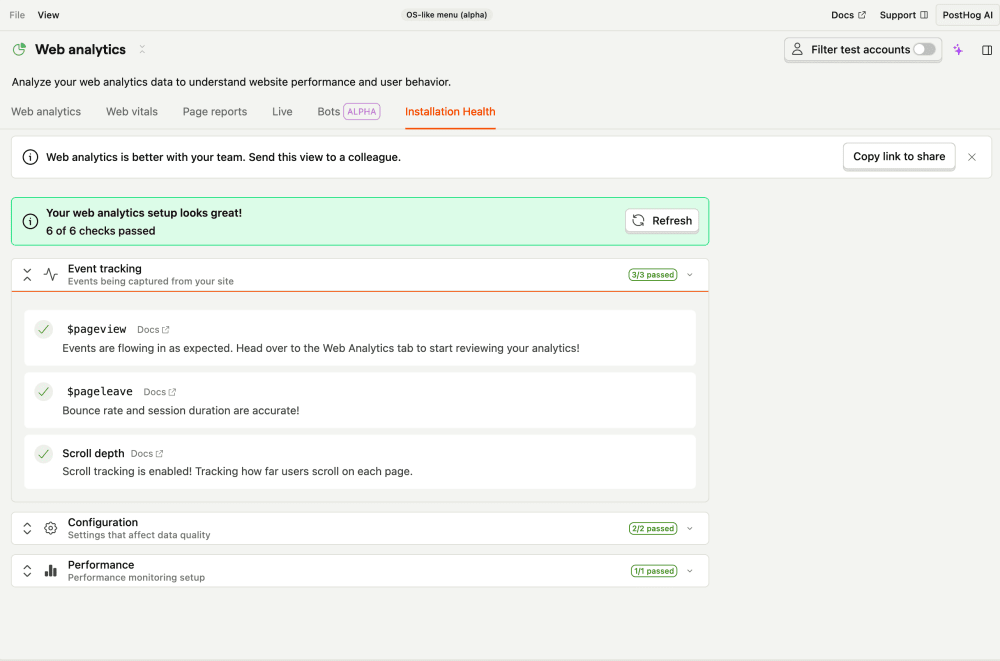Open the PostHog AI button
Viewport: 1000px width, 661px height.
[x=967, y=15]
